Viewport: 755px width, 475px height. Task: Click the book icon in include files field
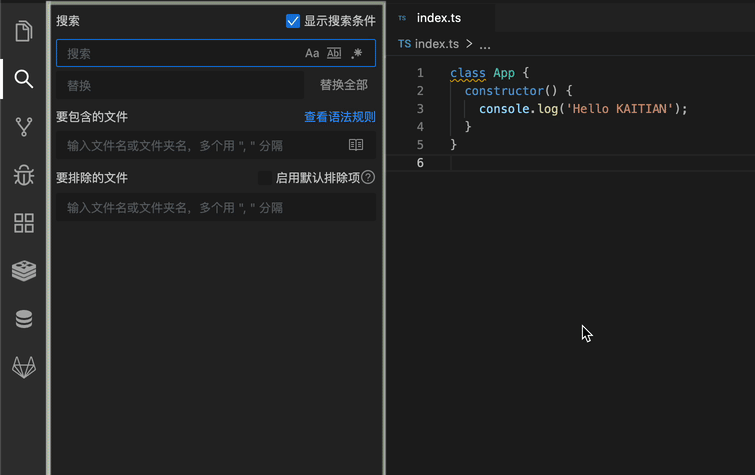(356, 145)
